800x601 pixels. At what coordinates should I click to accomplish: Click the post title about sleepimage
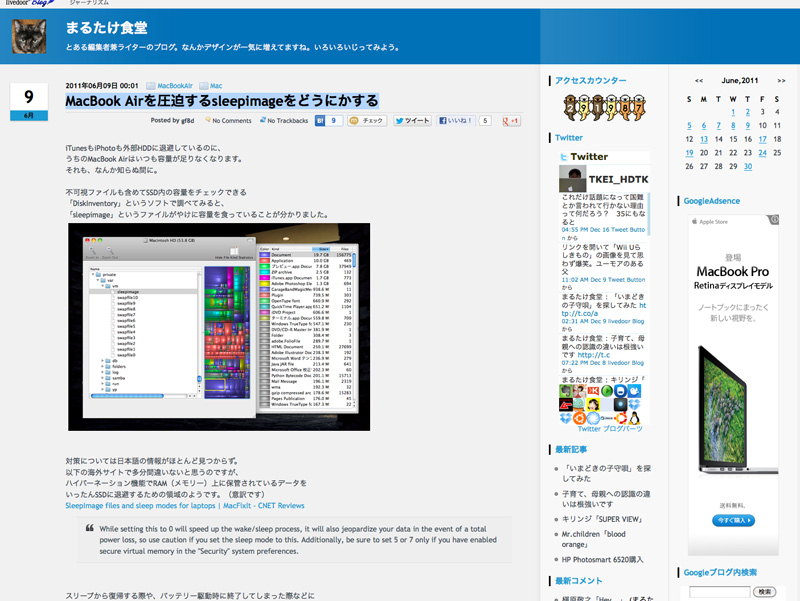click(x=222, y=101)
